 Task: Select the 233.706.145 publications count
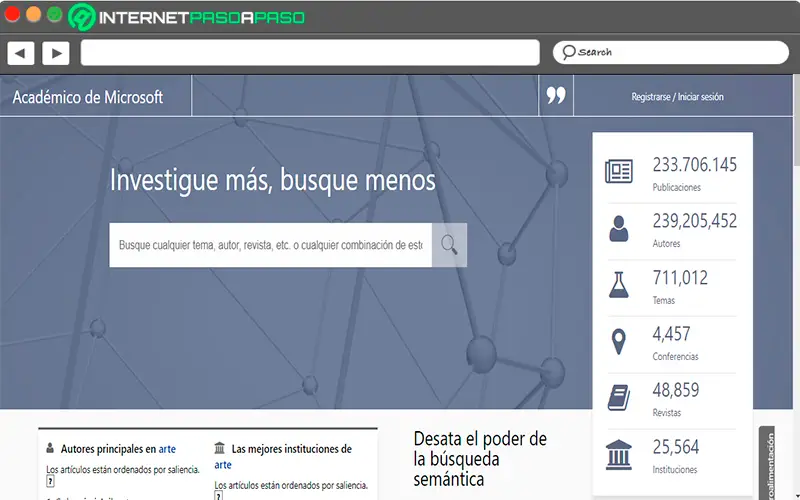pos(694,165)
